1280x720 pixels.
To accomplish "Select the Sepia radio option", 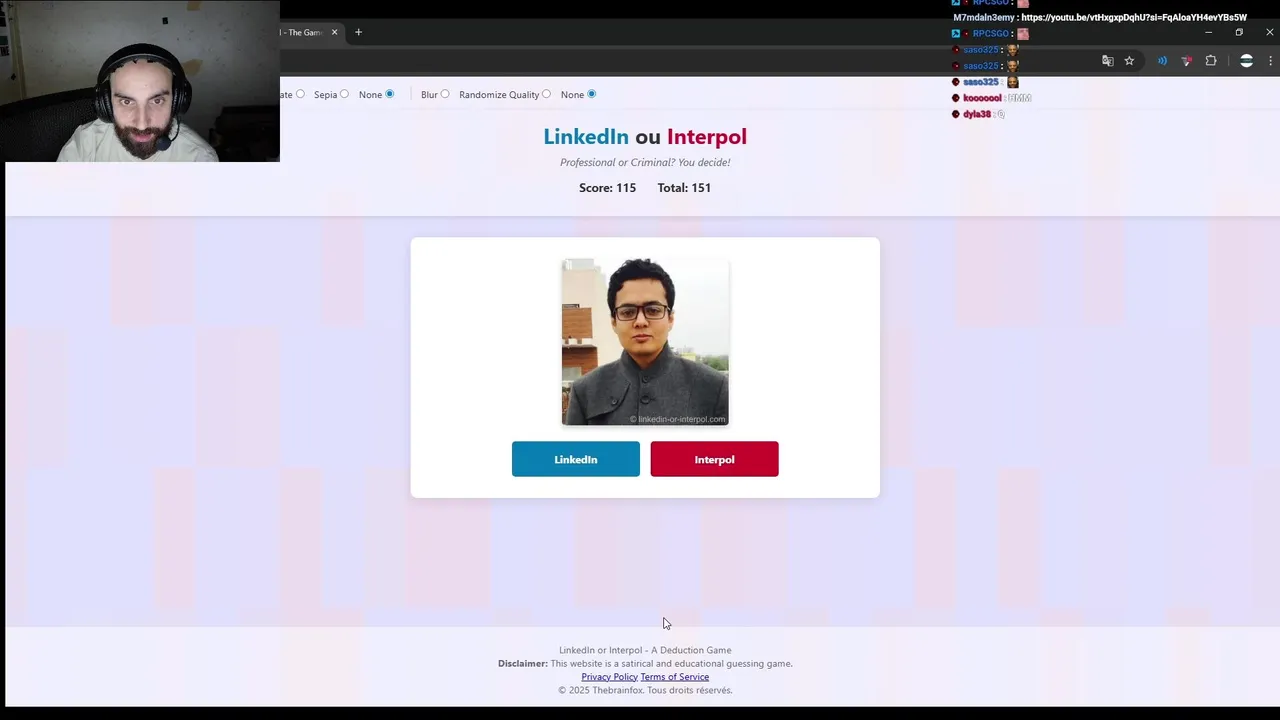I will [344, 94].
